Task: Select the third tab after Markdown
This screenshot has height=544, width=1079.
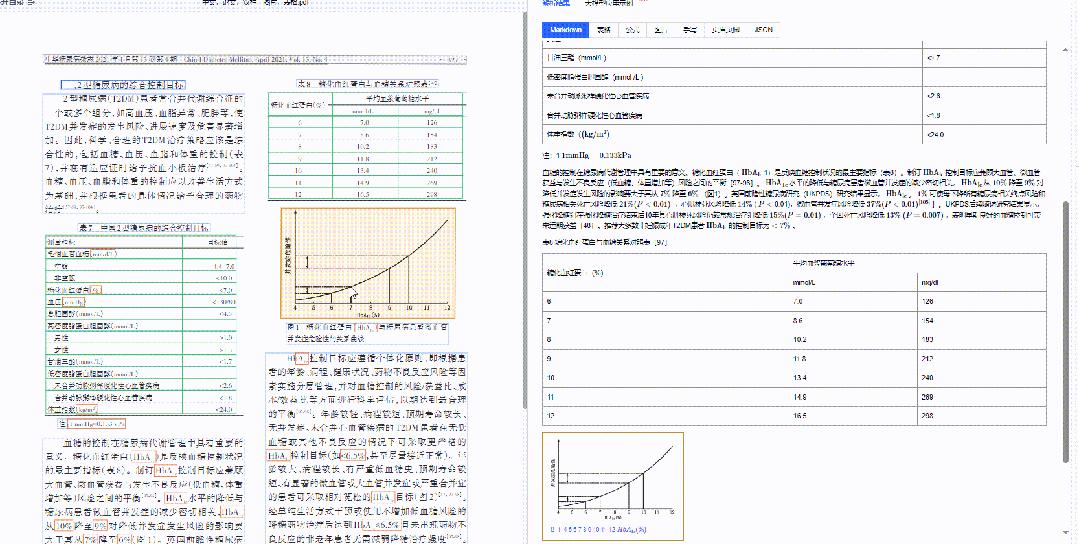Action: point(662,30)
